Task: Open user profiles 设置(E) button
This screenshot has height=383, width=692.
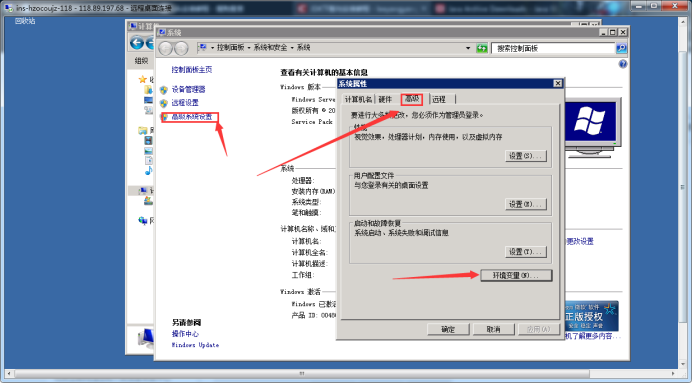Action: [x=526, y=204]
